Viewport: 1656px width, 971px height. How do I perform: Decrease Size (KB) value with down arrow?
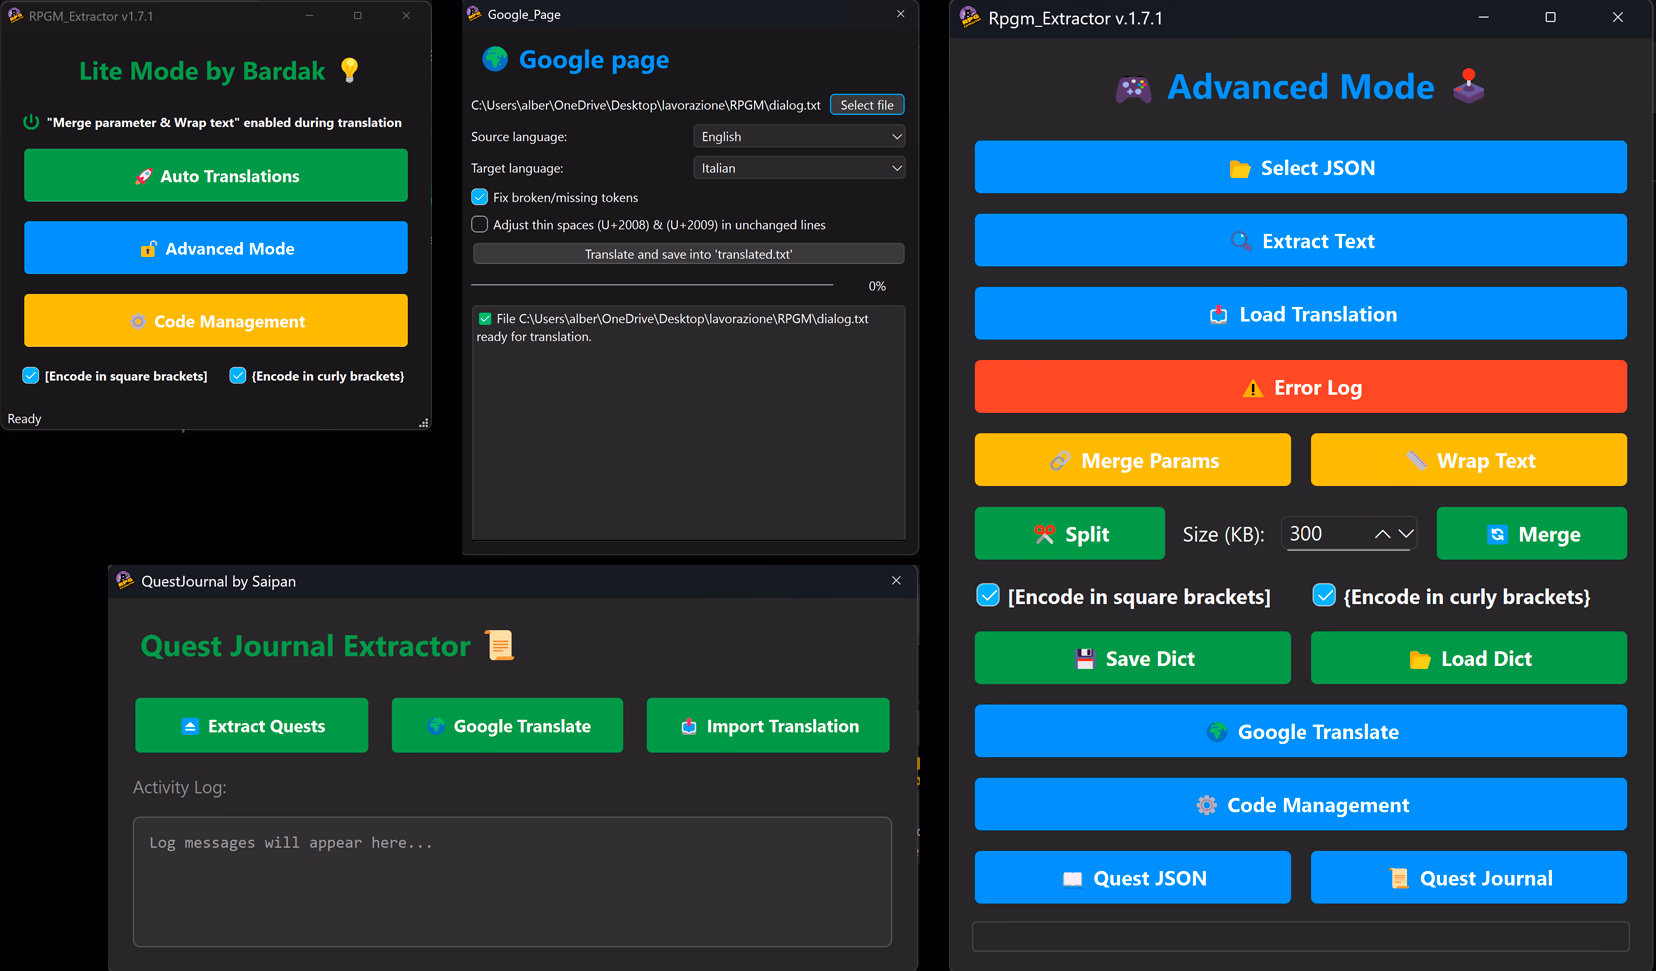[x=1406, y=534]
